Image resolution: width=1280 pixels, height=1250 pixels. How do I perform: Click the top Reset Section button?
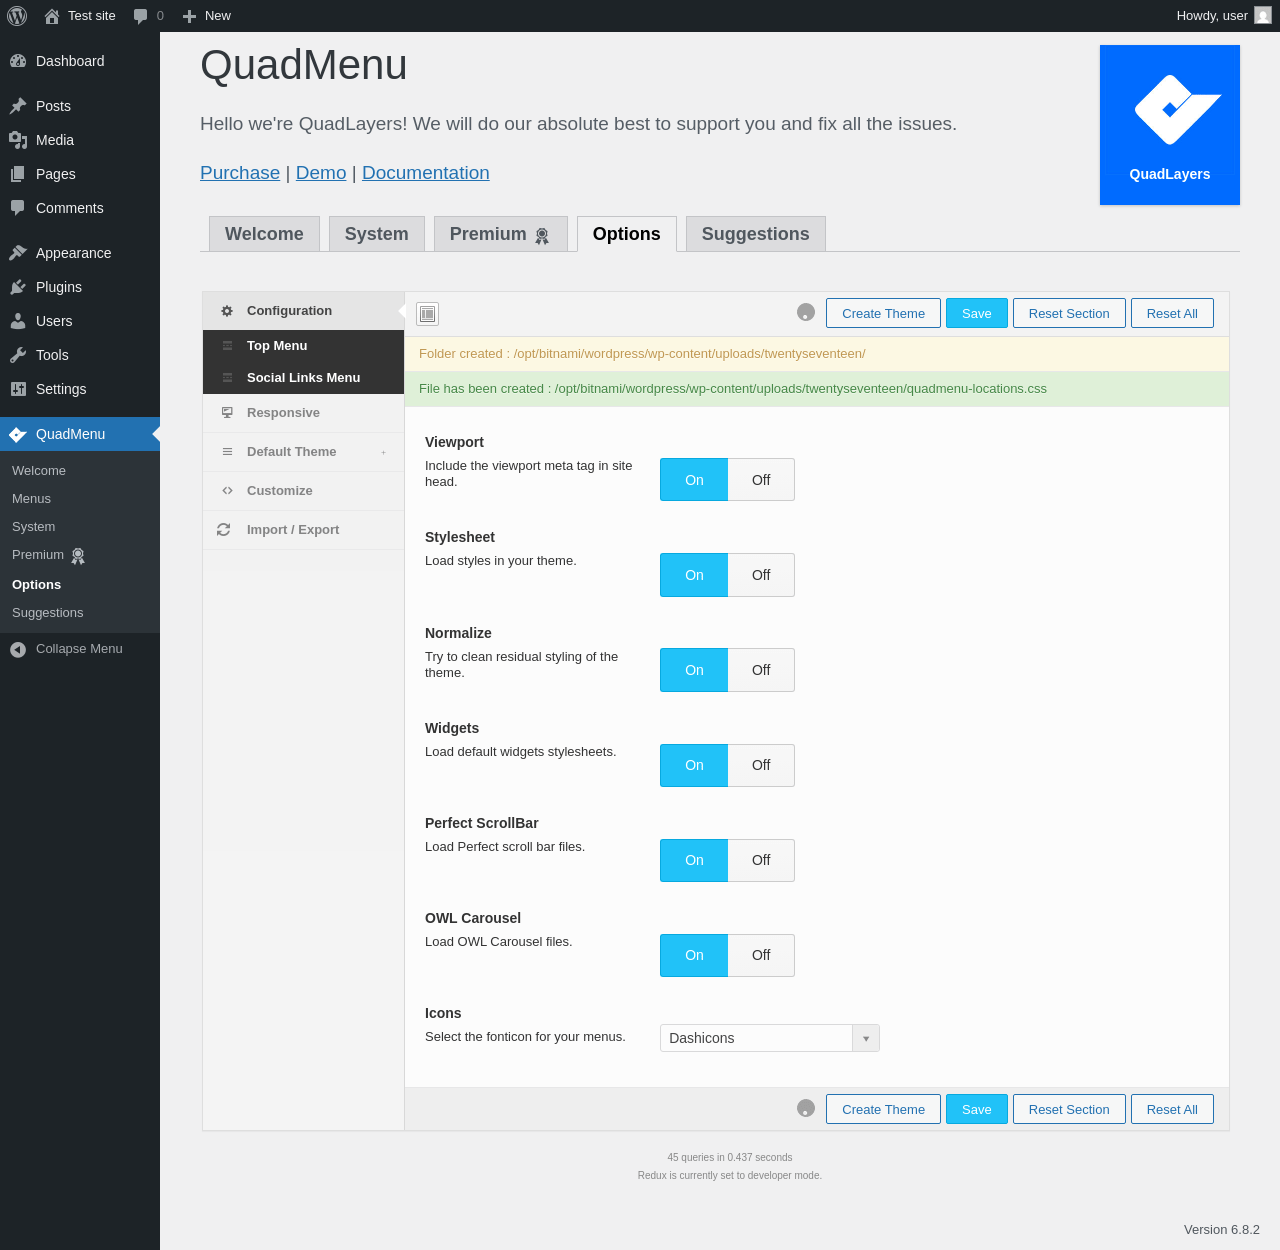(1069, 313)
